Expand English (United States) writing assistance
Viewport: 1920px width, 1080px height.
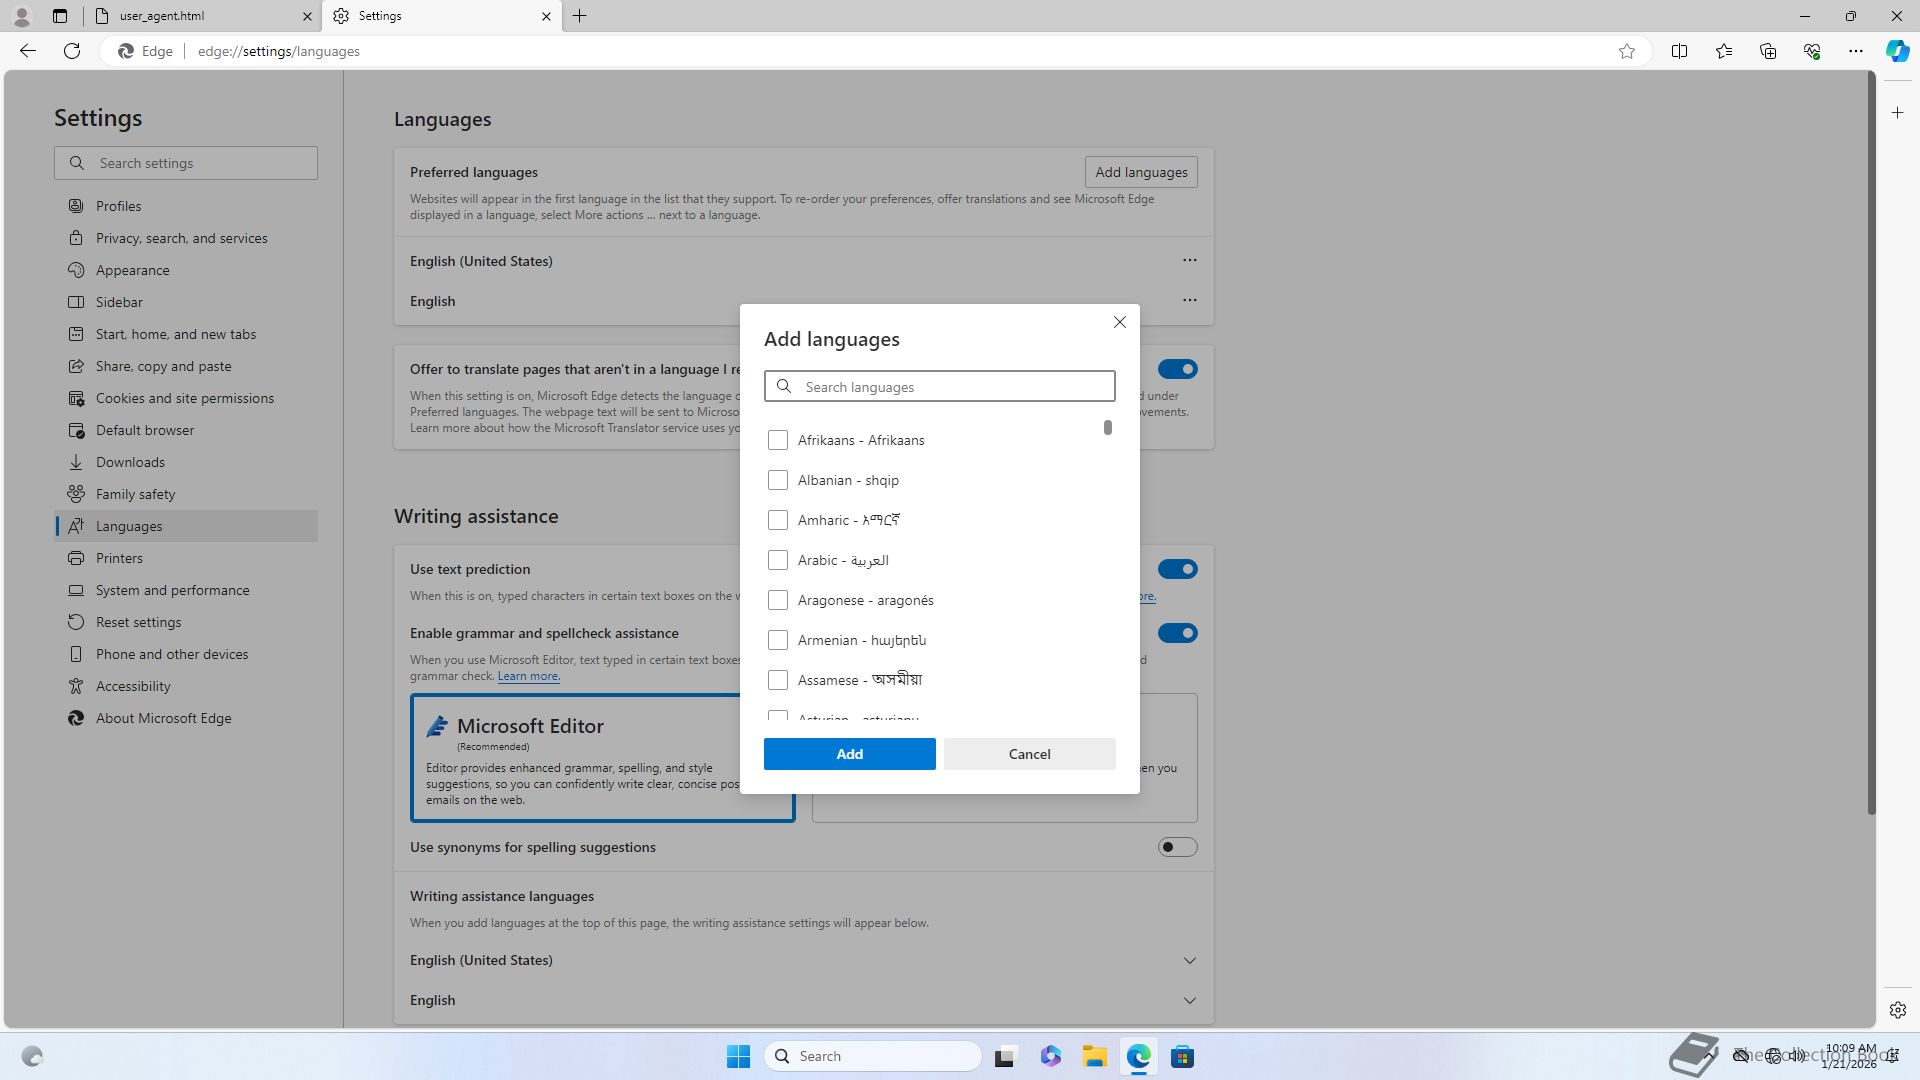[1189, 960]
